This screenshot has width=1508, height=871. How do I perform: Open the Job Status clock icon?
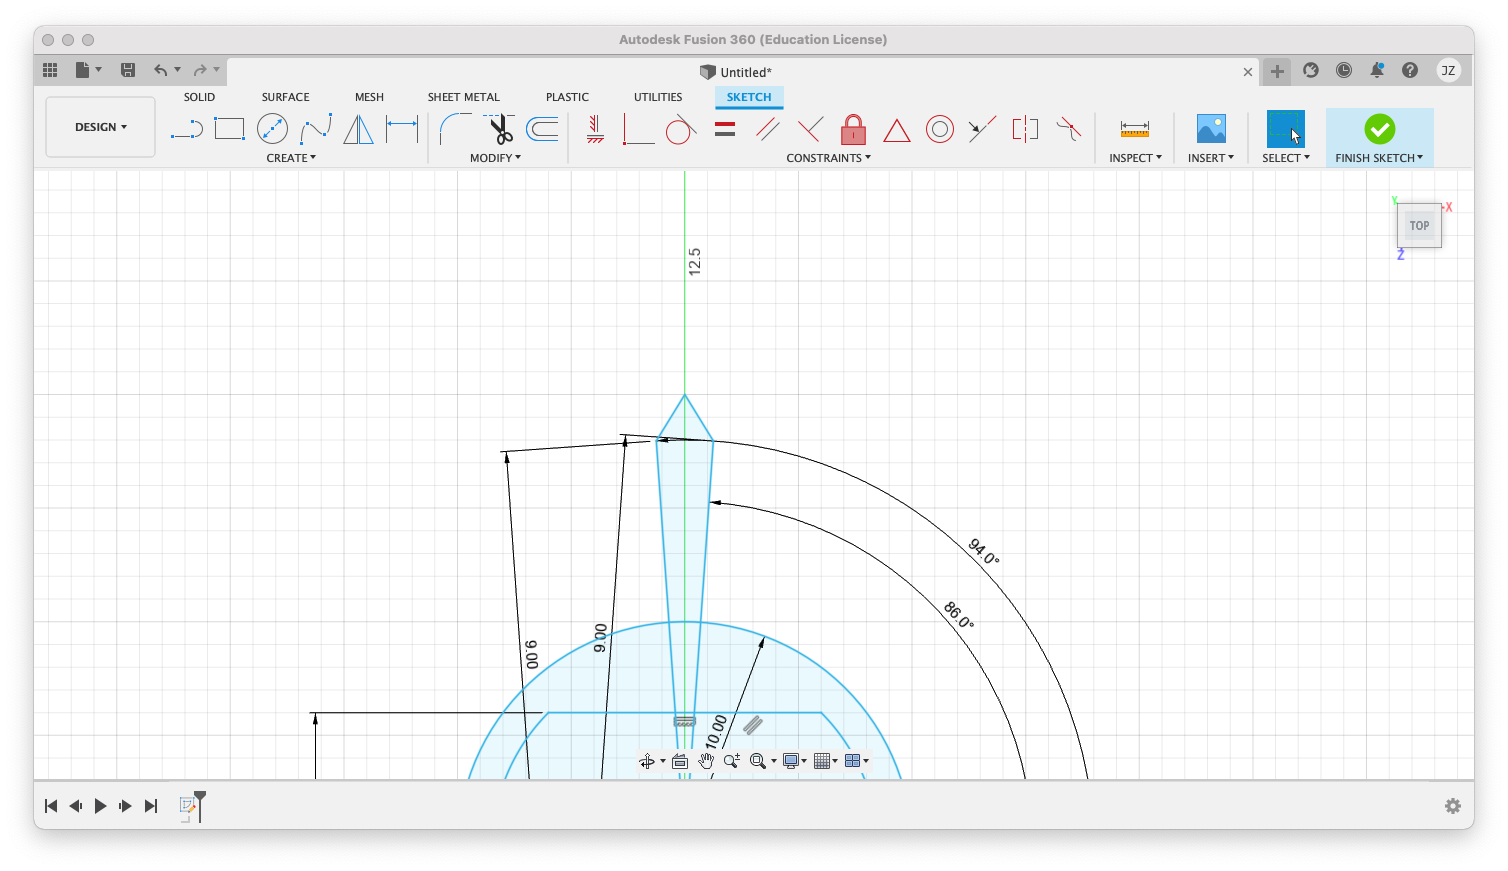coord(1344,70)
